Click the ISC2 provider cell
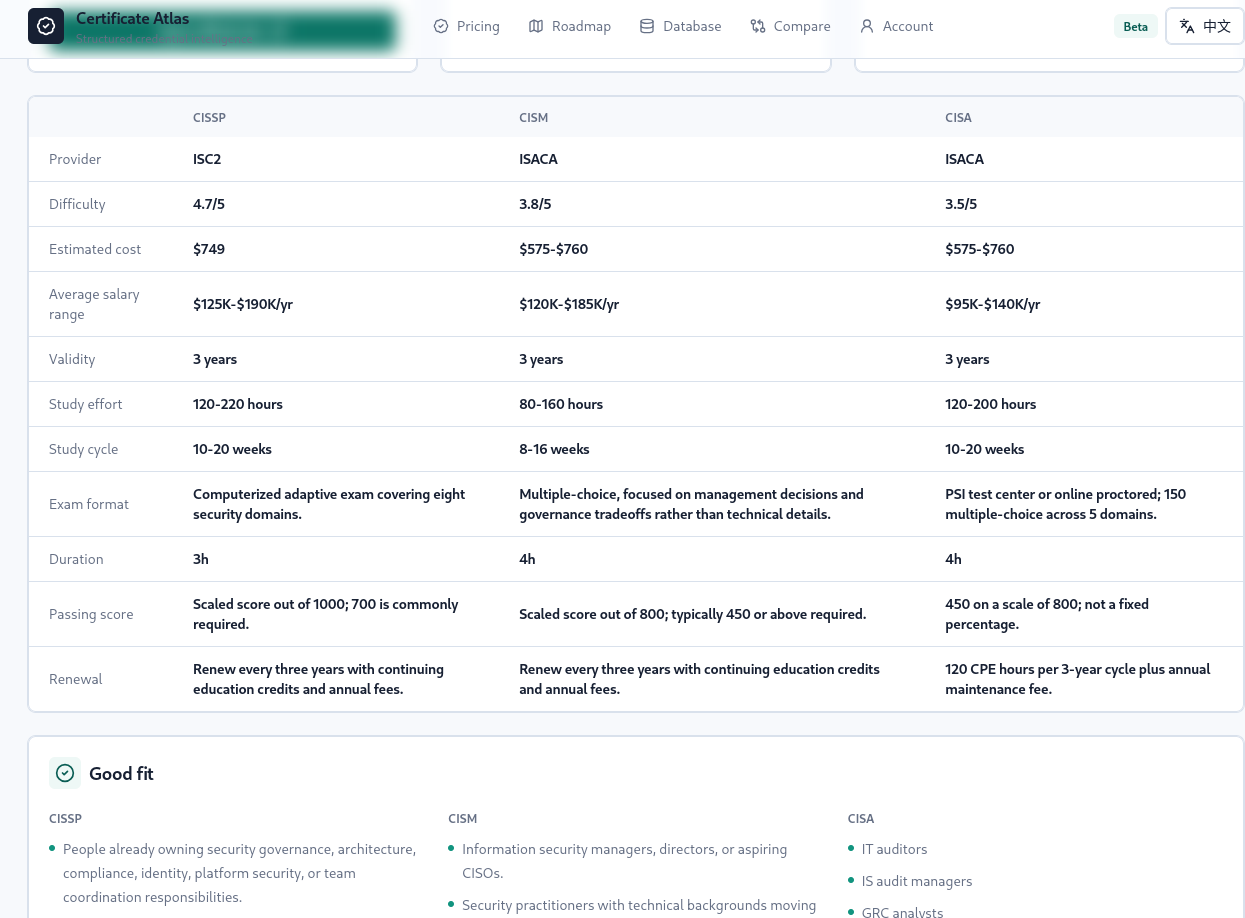 coord(207,159)
